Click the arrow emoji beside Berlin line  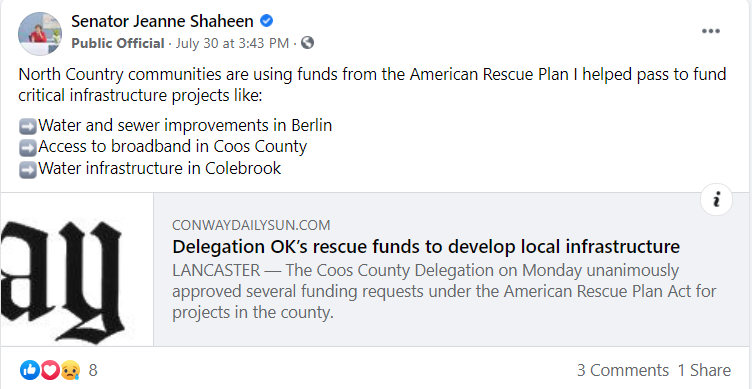[x=28, y=127]
